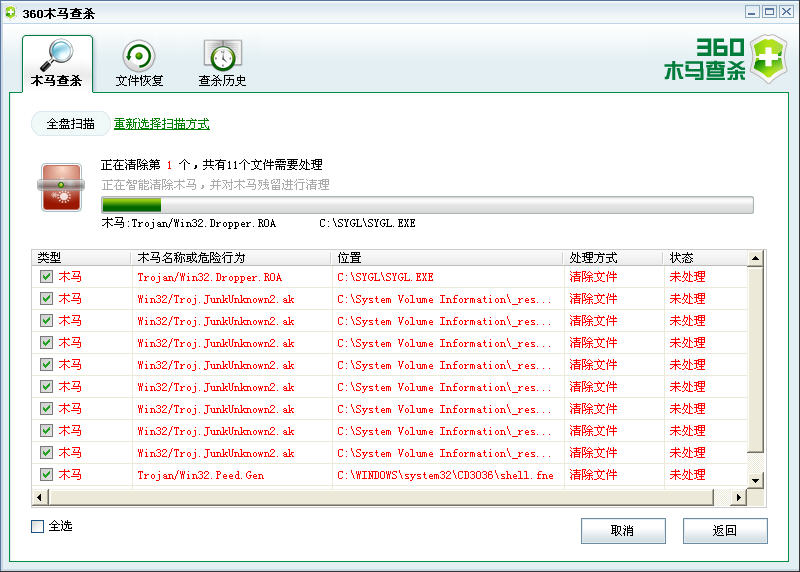Switch to the 文件恢复 tab
The width and height of the screenshot is (800, 572).
click(x=139, y=63)
